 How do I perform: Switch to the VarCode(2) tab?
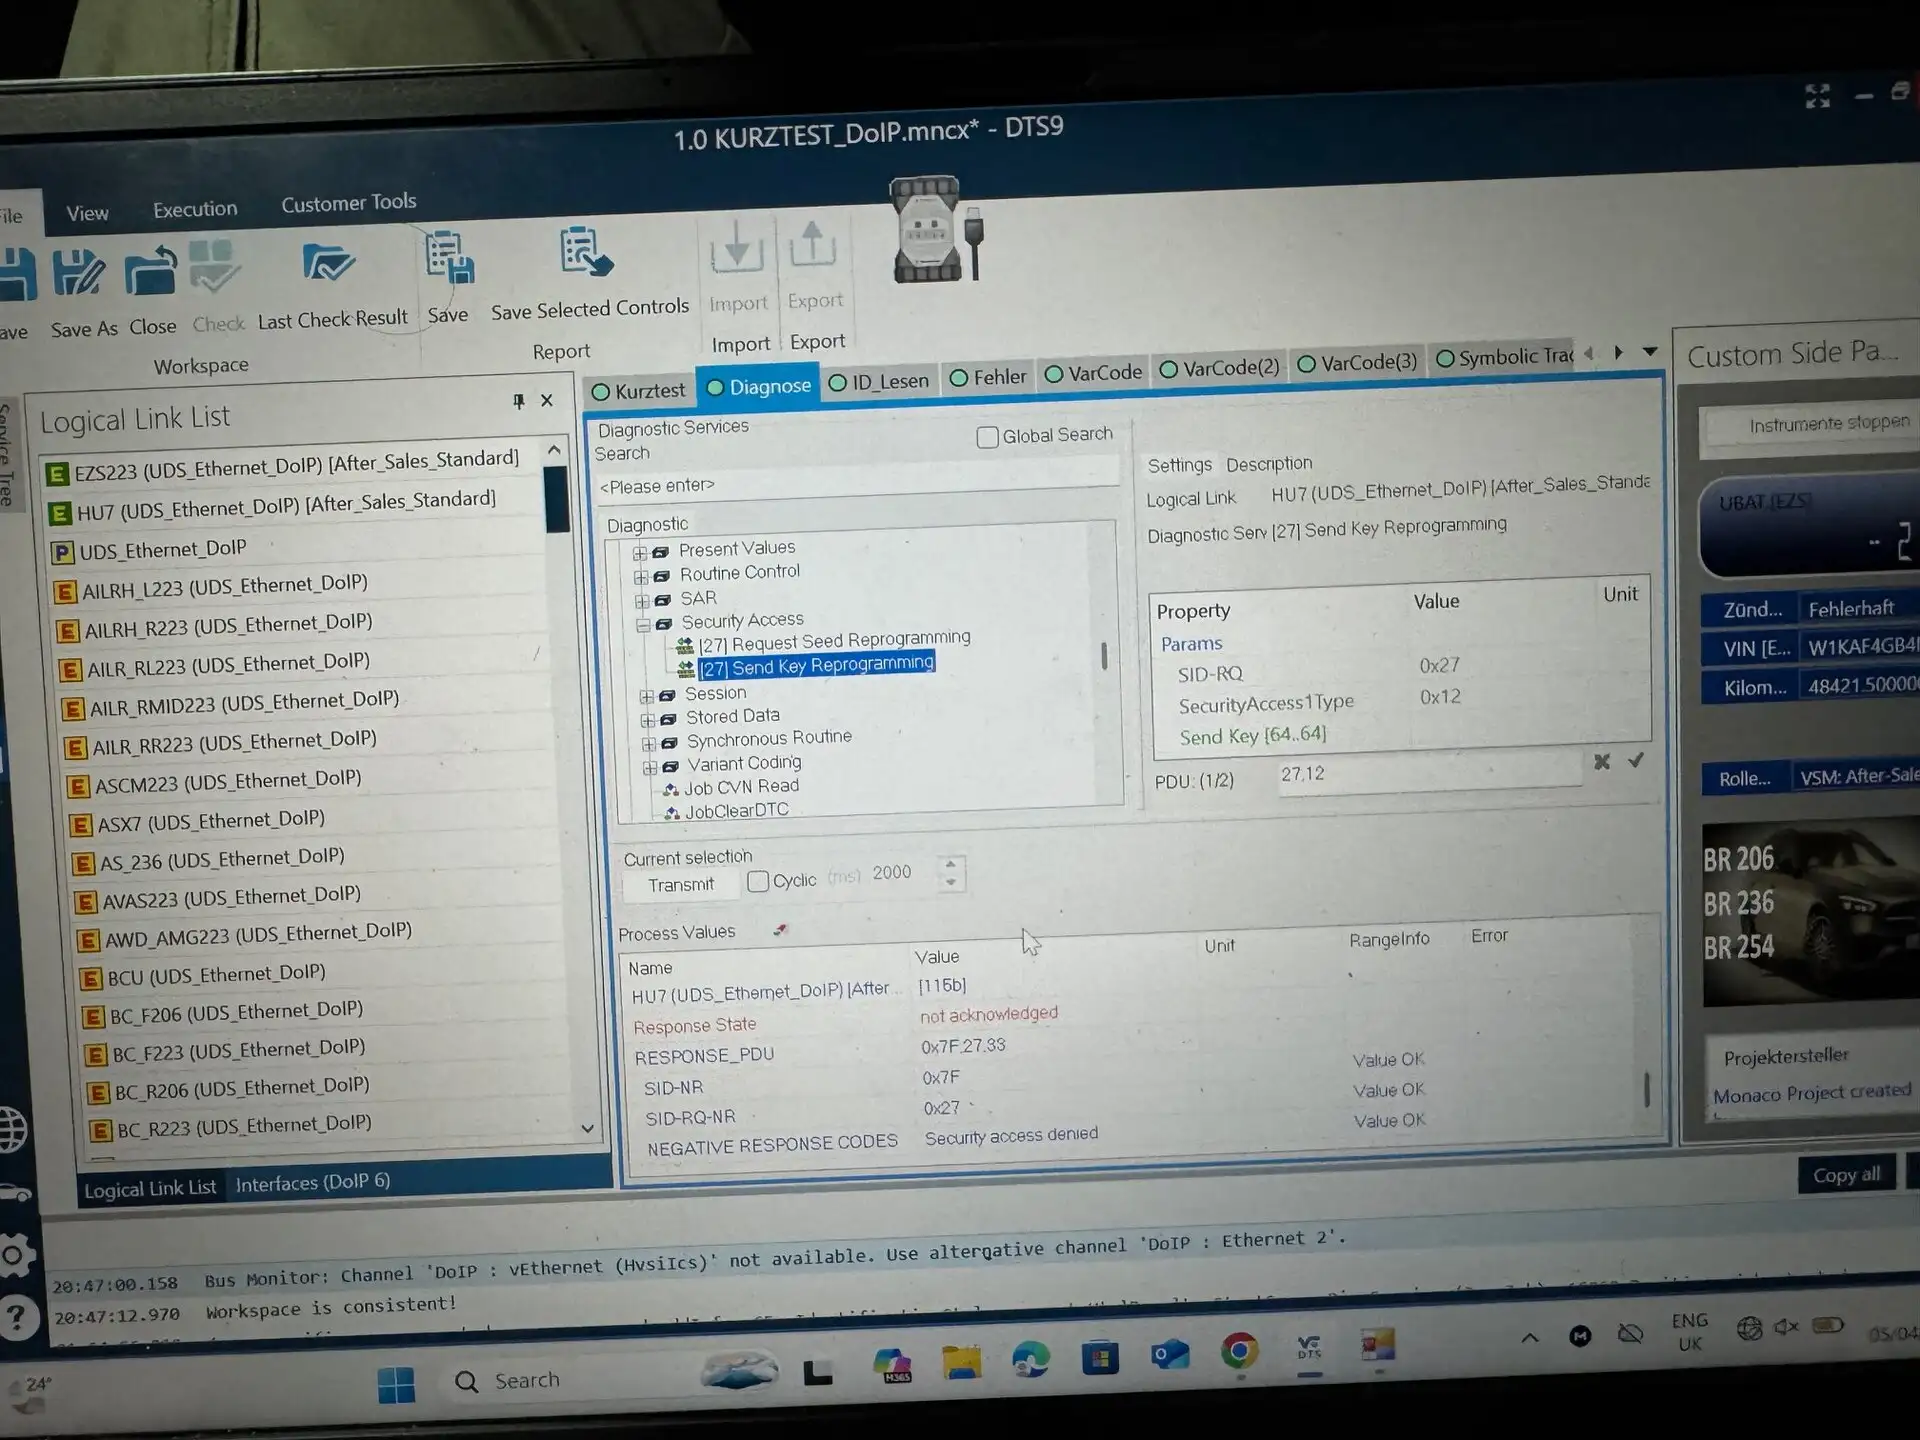(x=1220, y=368)
